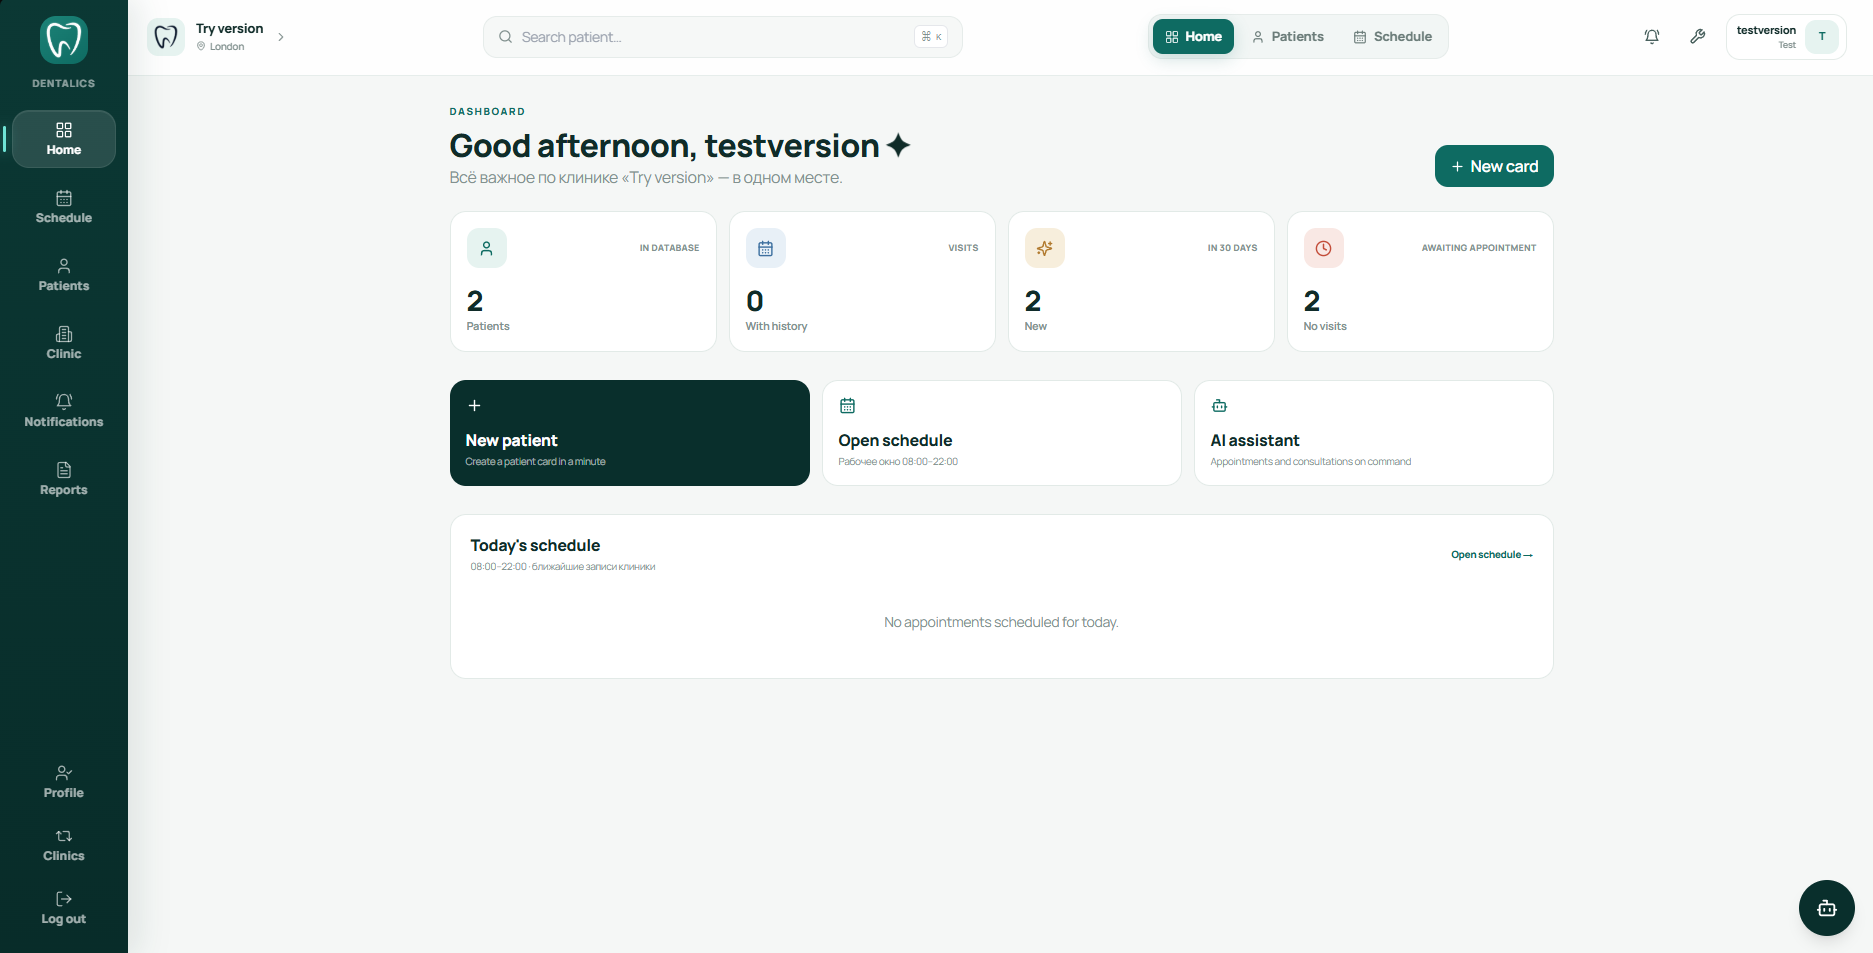This screenshot has width=1873, height=953.
Task: Go to Clinic section in sidebar
Action: click(x=64, y=343)
